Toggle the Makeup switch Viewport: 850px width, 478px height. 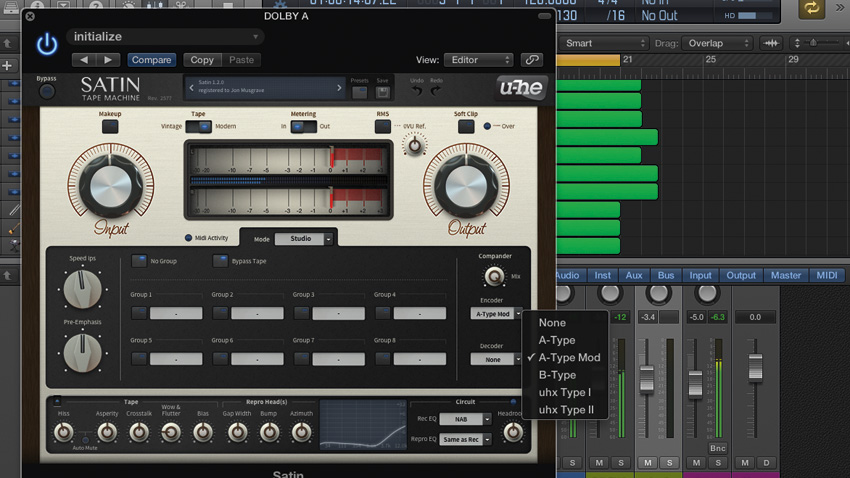pyautogui.click(x=110, y=127)
